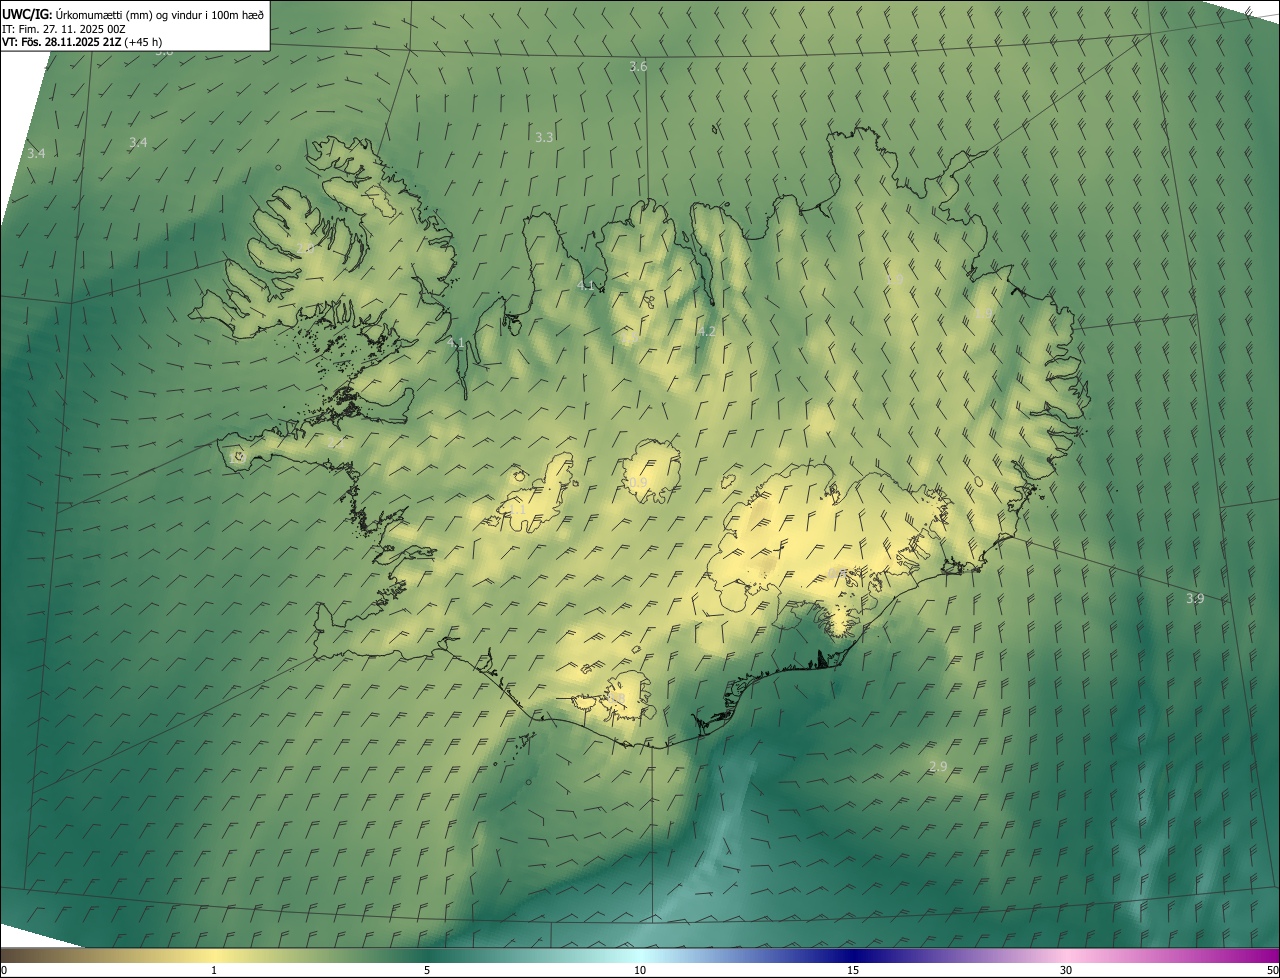Click the colour scale tick label 30

[x=1066, y=970]
